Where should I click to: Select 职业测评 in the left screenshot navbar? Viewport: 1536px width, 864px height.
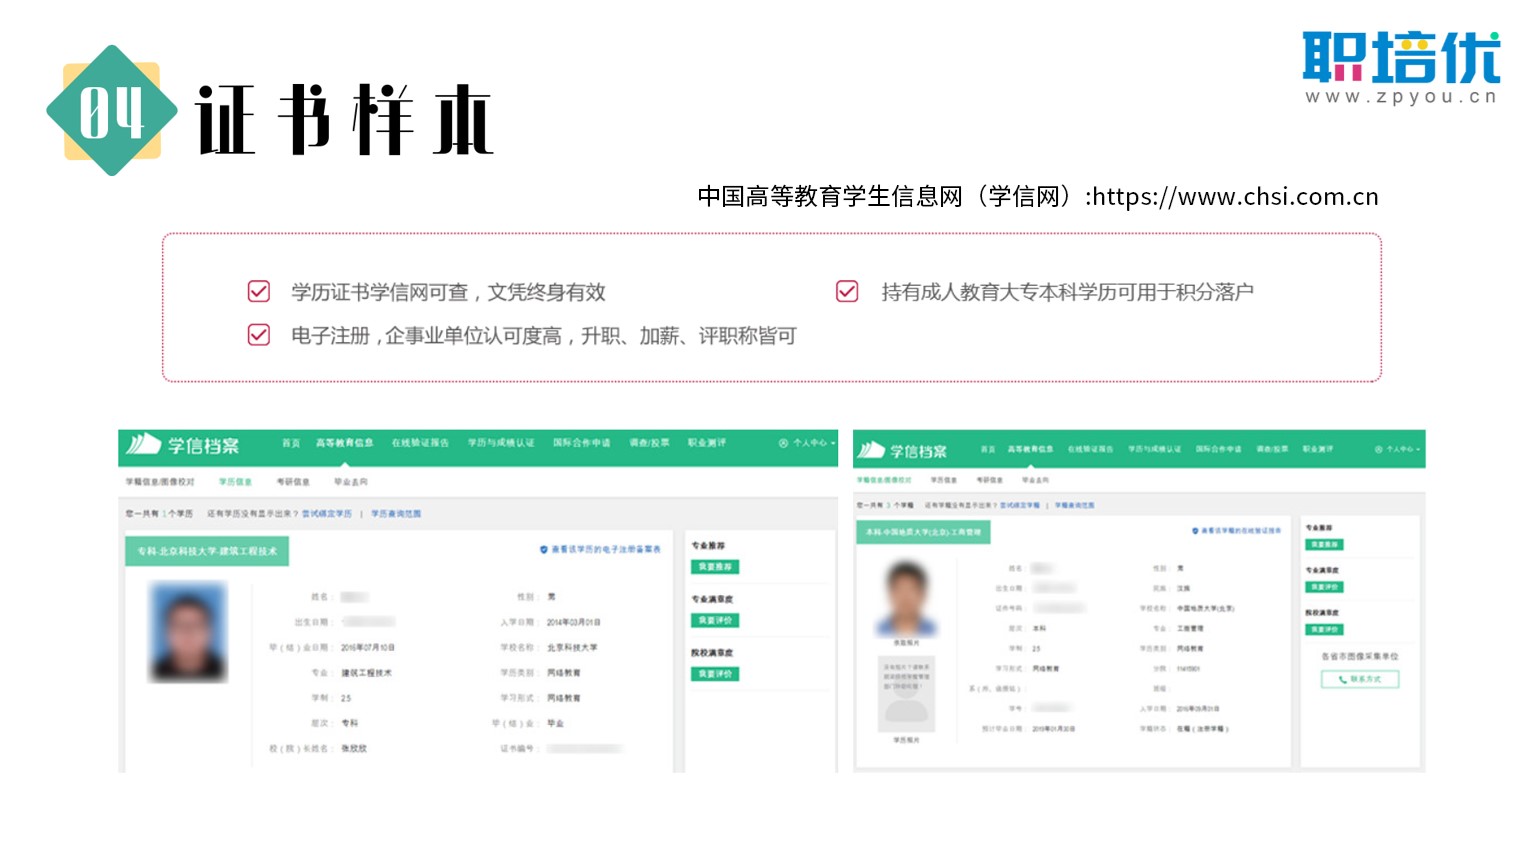[707, 443]
